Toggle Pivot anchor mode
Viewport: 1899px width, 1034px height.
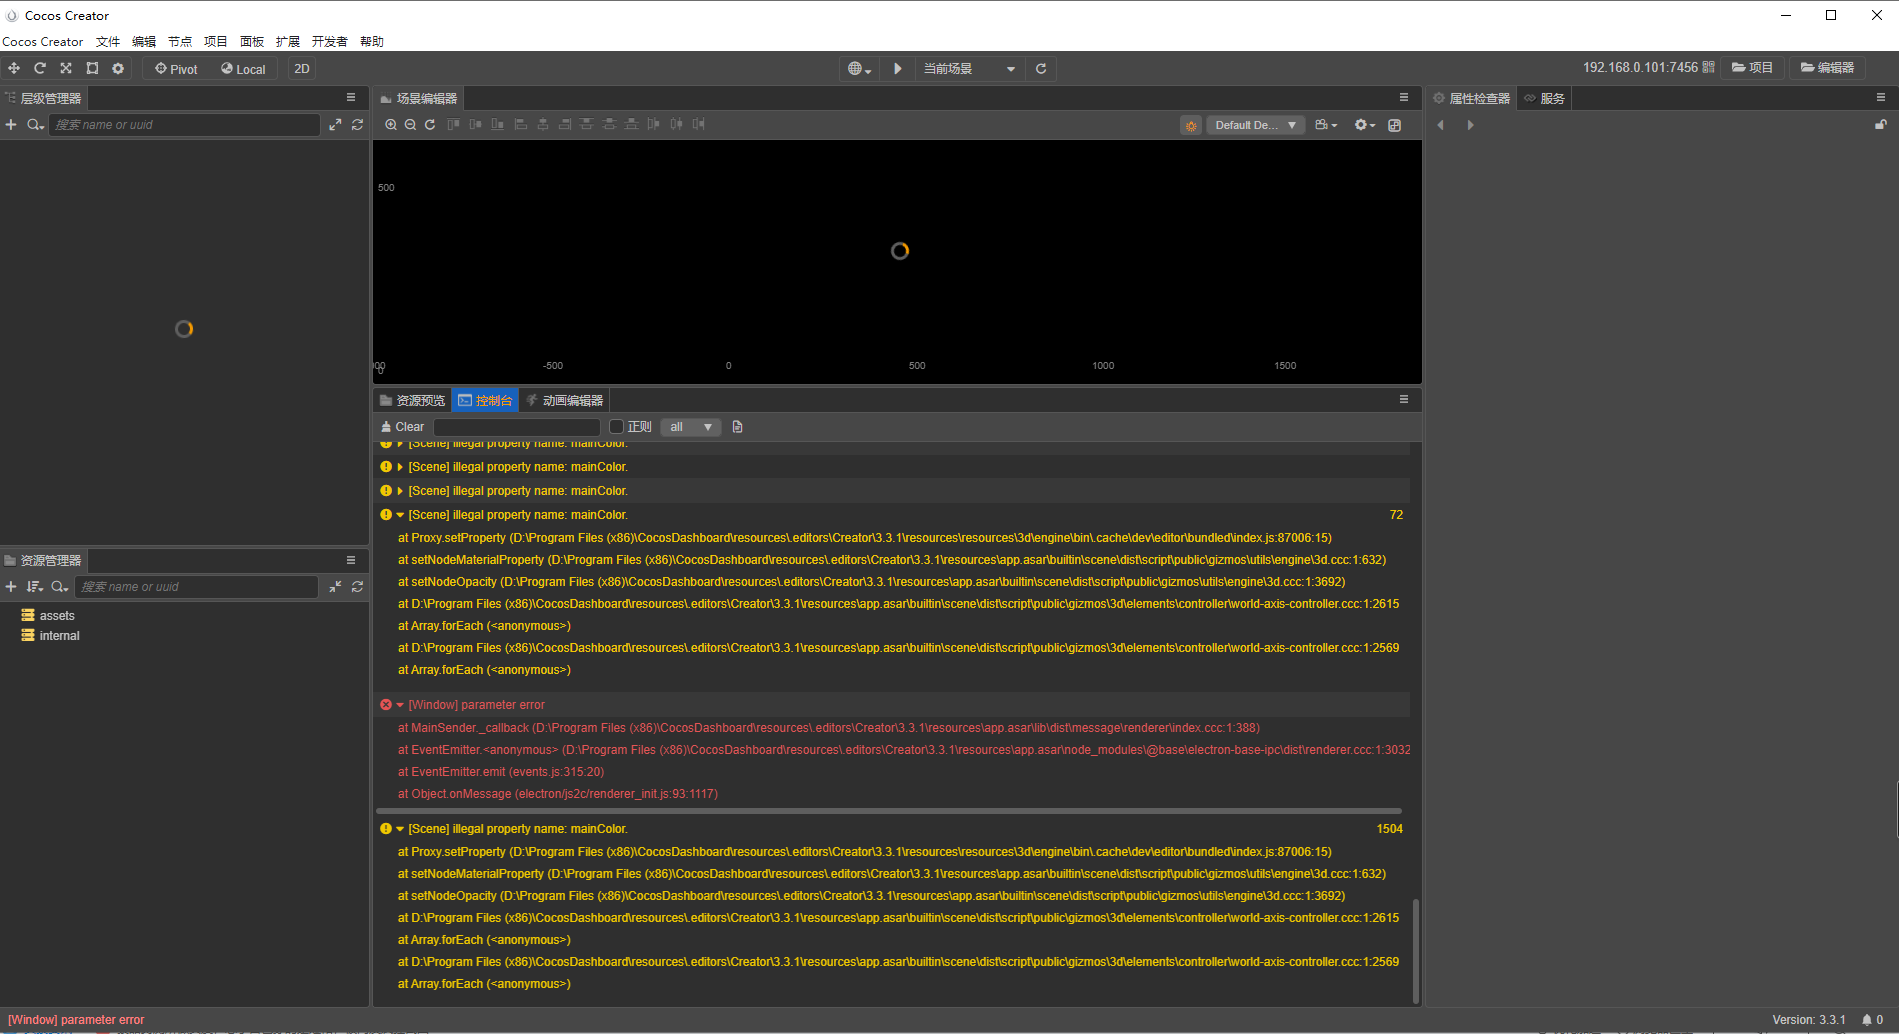click(x=176, y=69)
